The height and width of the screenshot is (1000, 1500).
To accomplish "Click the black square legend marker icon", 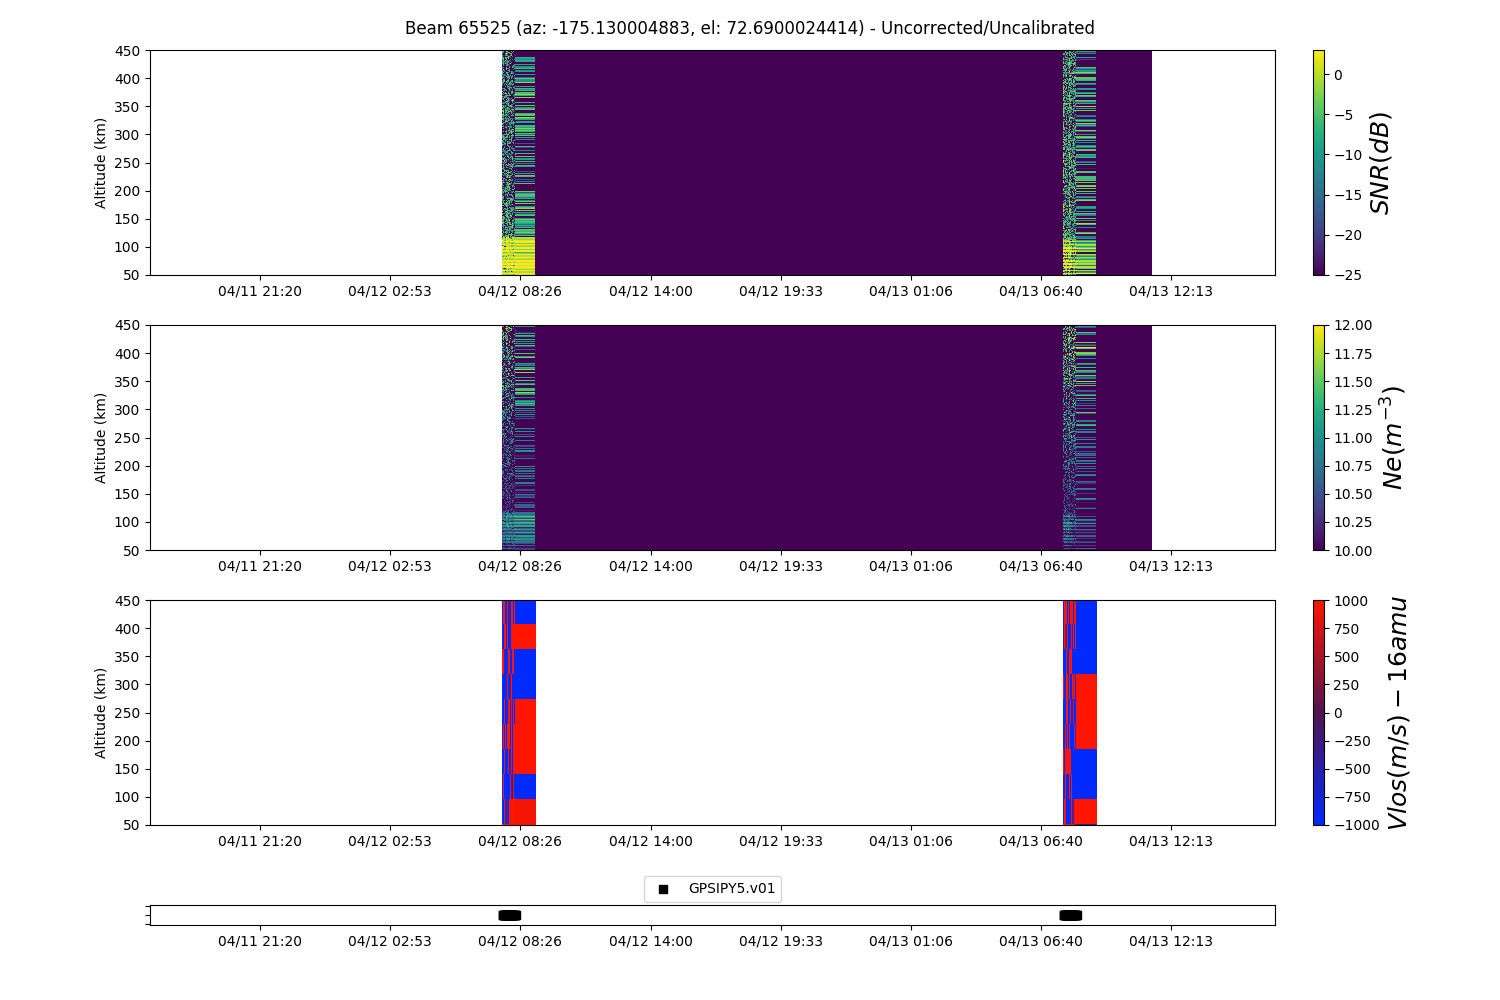I will coord(663,889).
